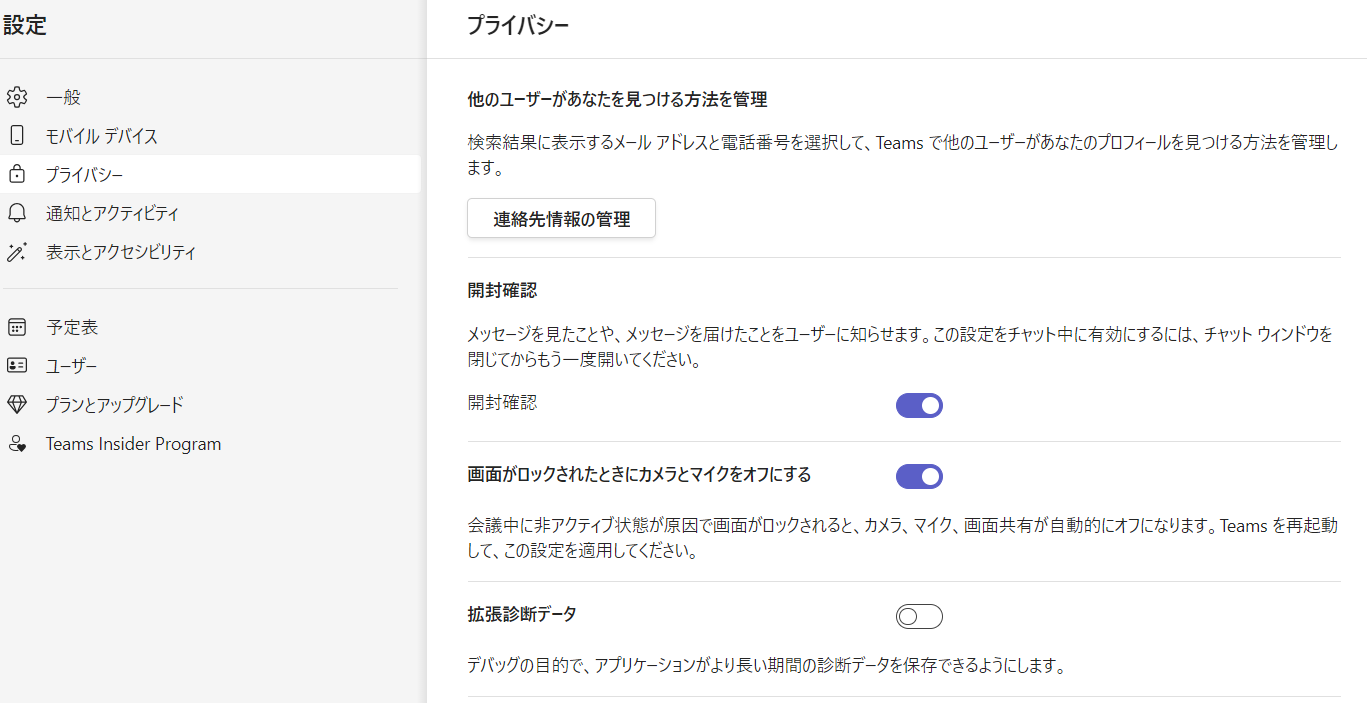This screenshot has width=1367, height=703.
Task: Toggle 画面がロックされたときにカメラとマイクをオフにする switch
Action: [x=919, y=476]
